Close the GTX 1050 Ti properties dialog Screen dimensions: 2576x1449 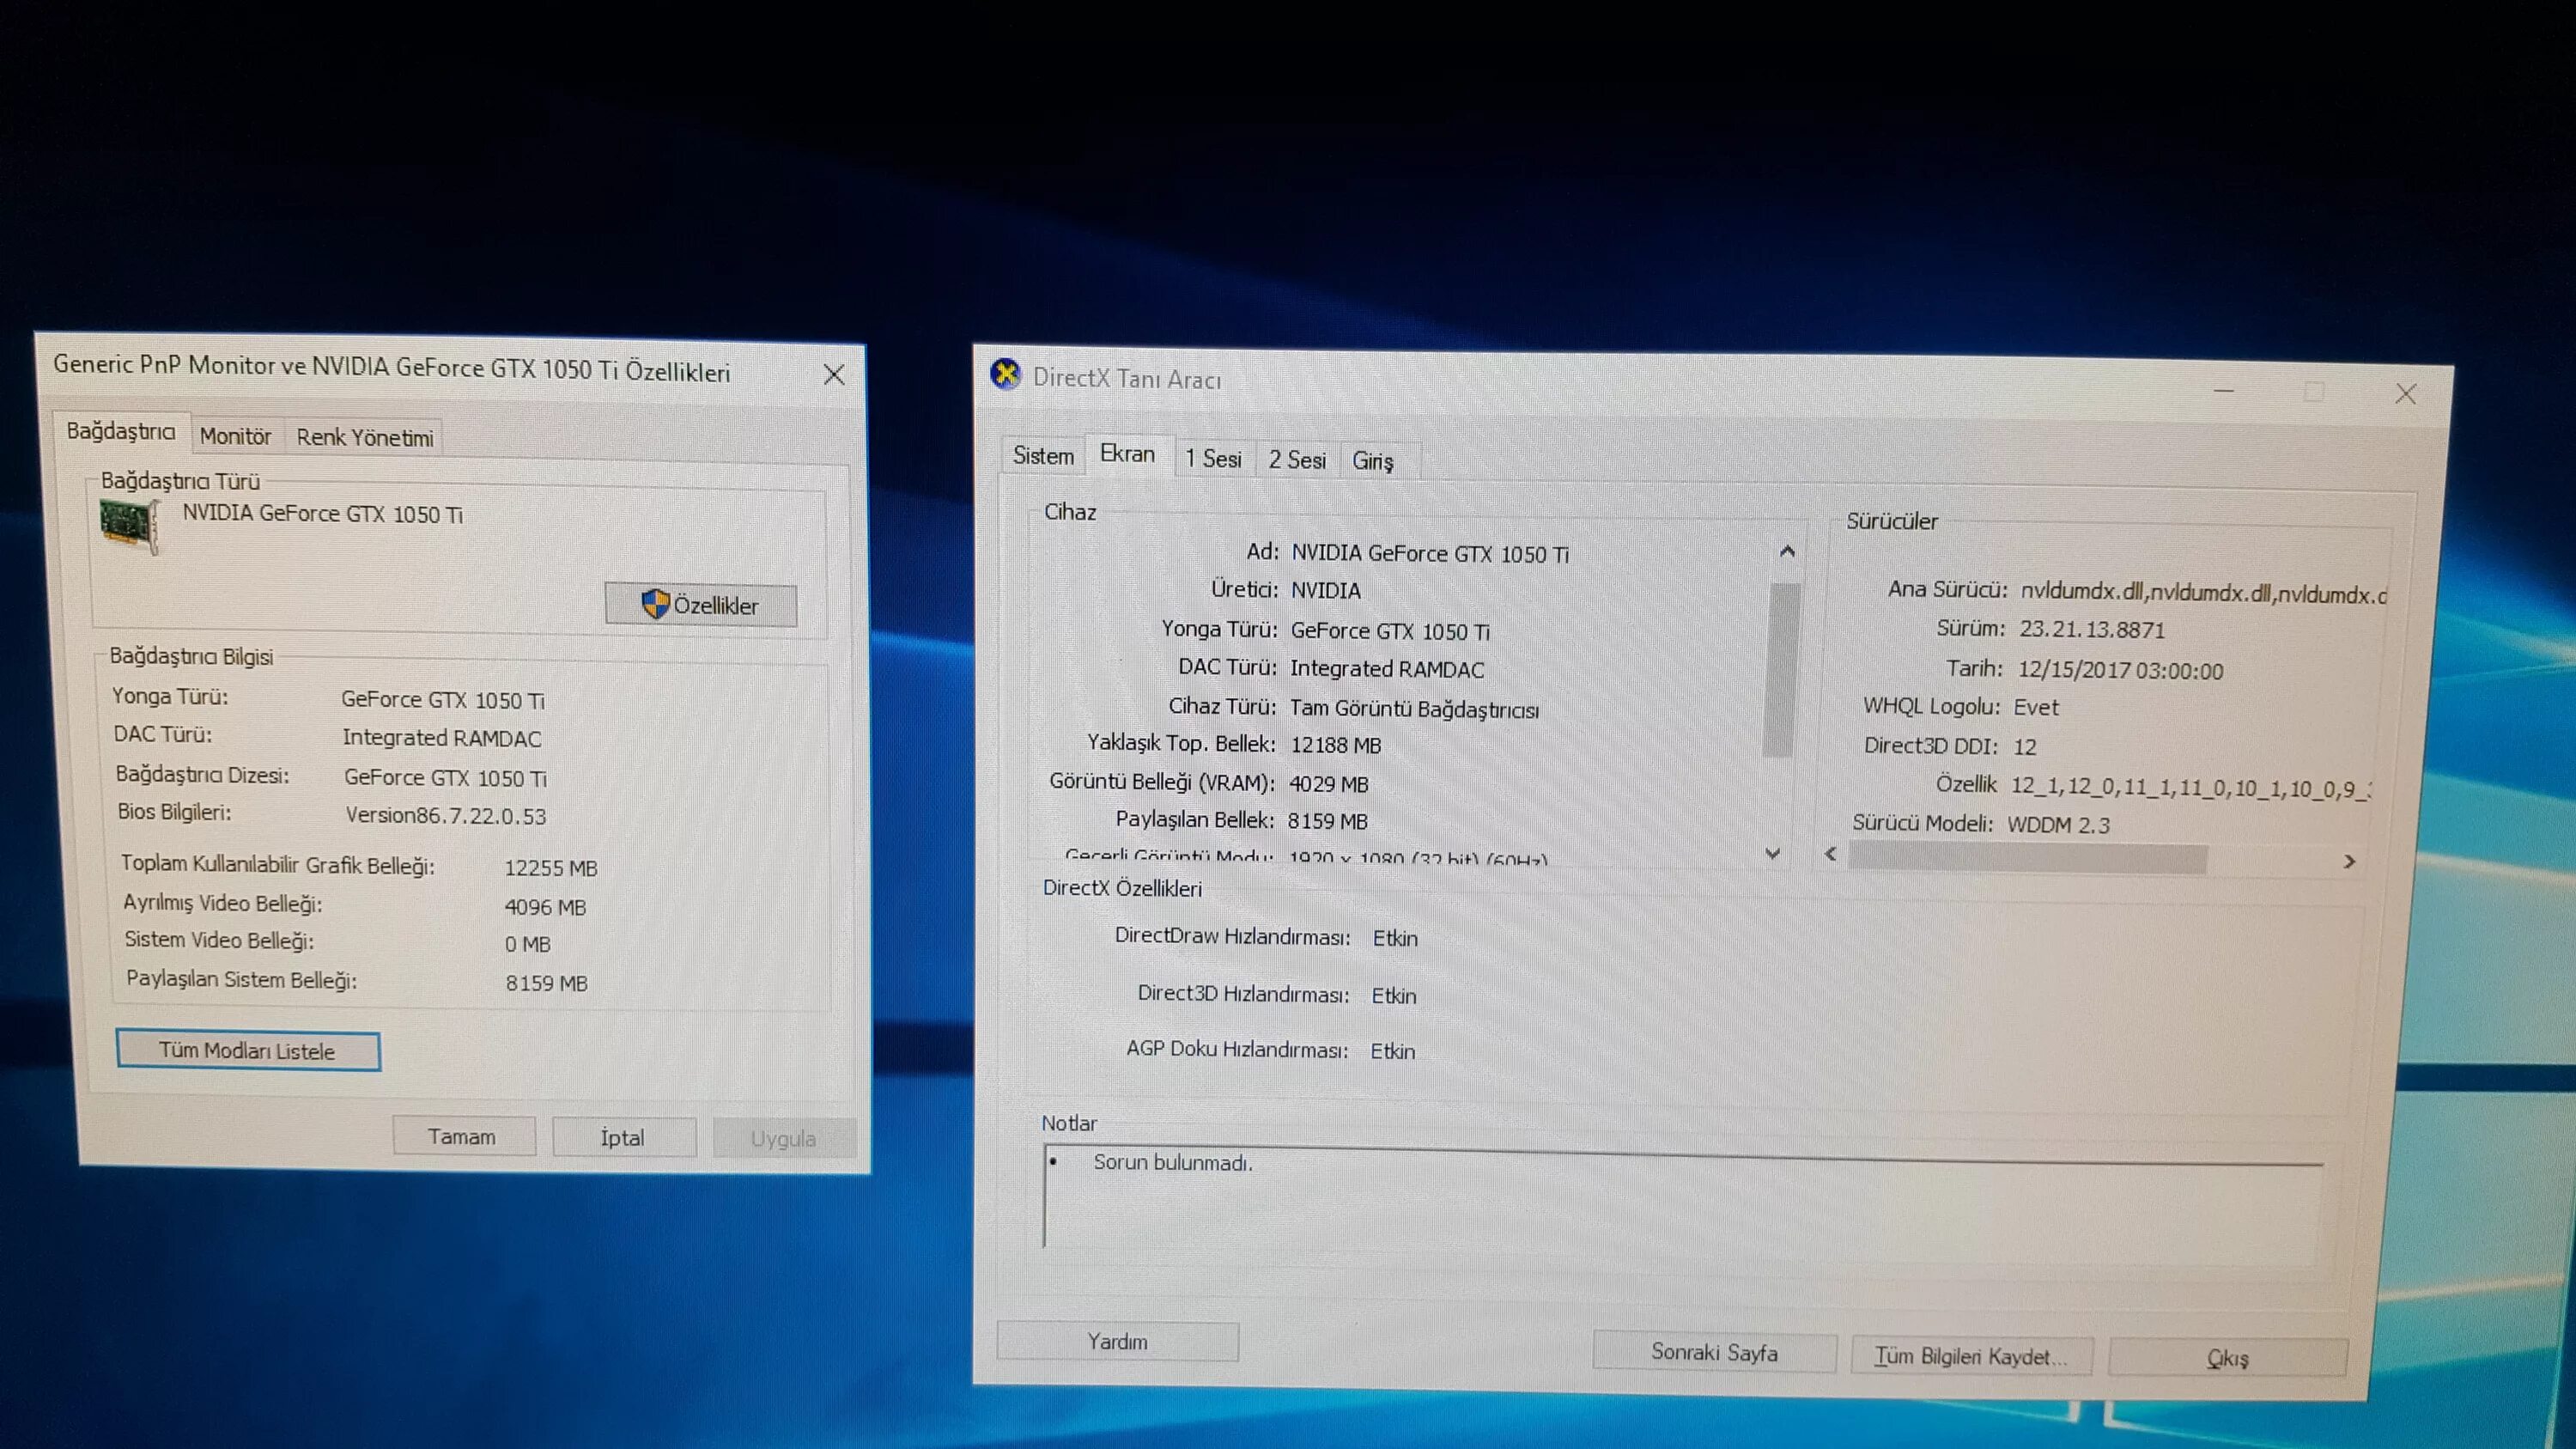(833, 375)
